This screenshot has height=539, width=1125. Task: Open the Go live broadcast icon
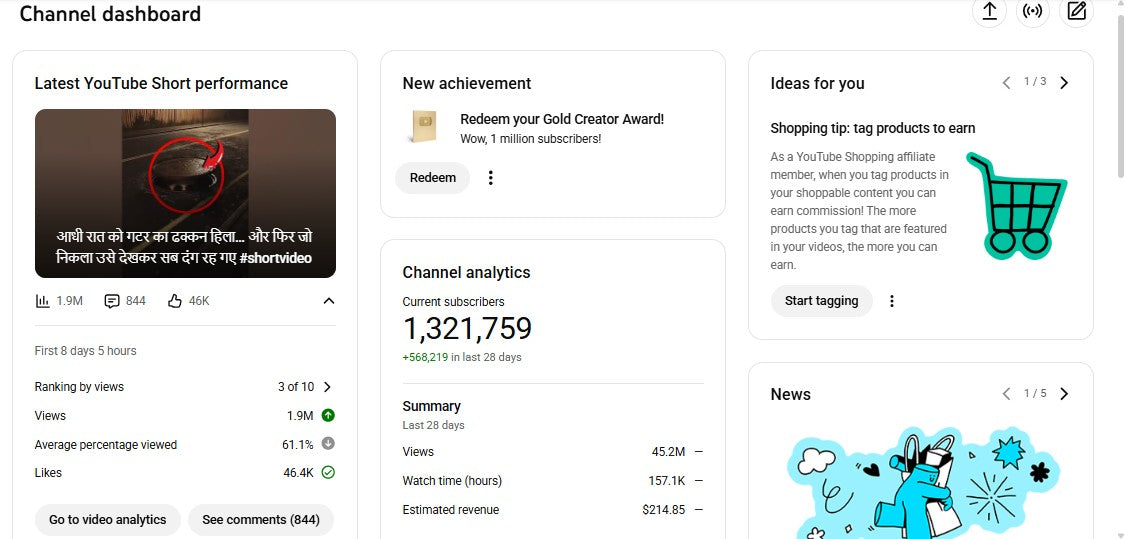1033,12
